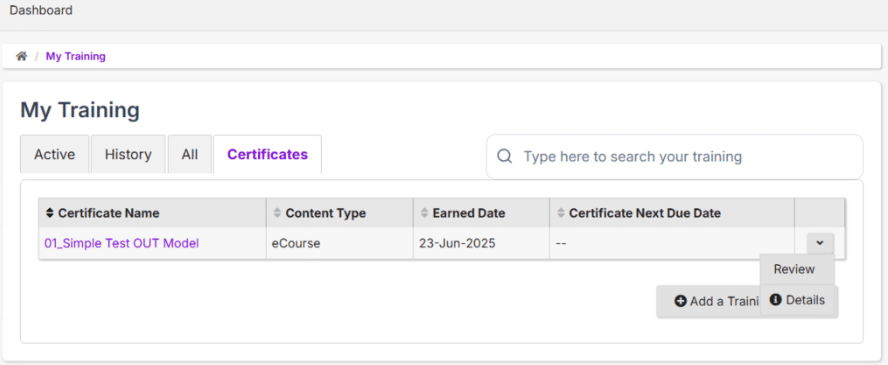888x365 pixels.
Task: Switch to the History tab
Action: 128,154
